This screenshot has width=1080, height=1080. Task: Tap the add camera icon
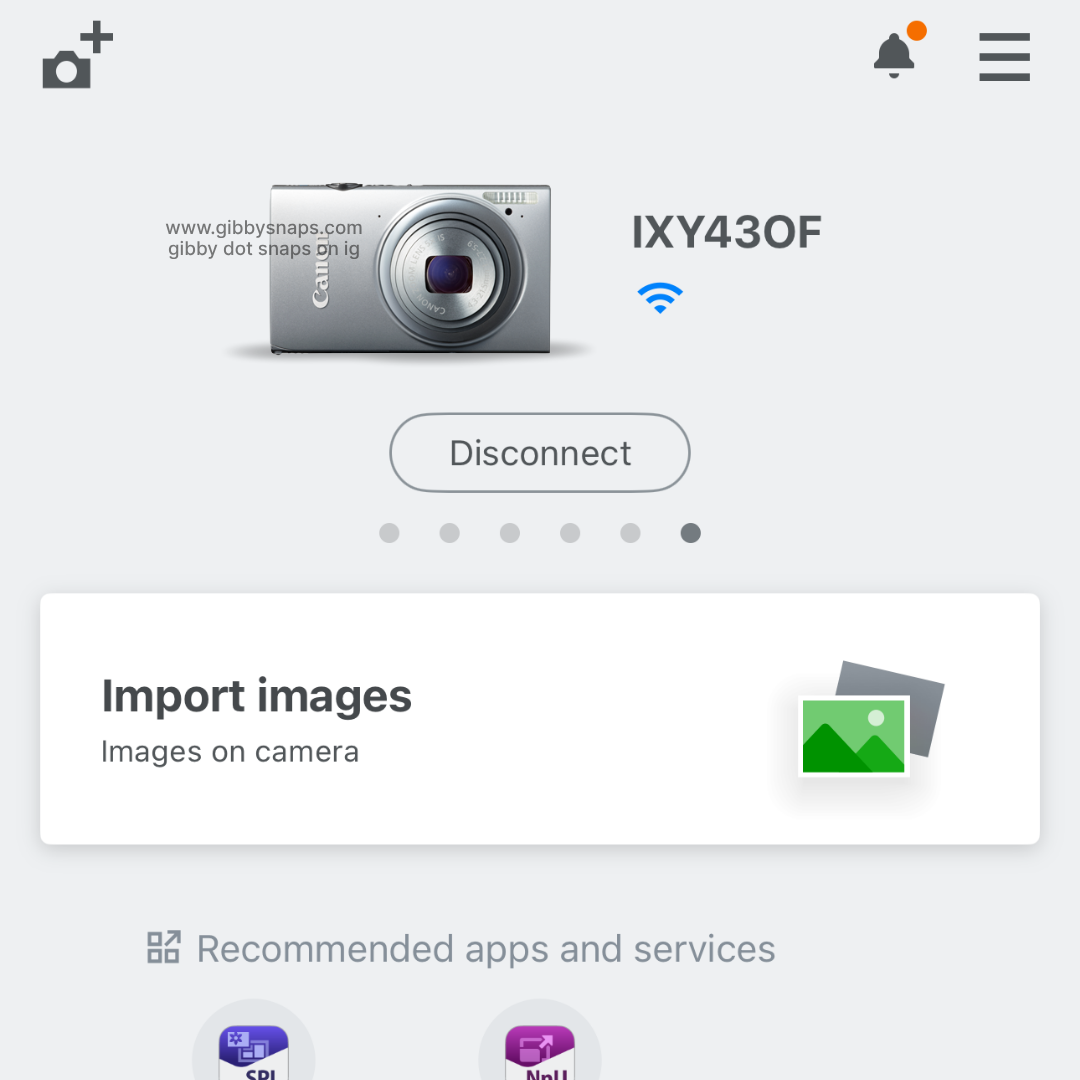click(78, 54)
